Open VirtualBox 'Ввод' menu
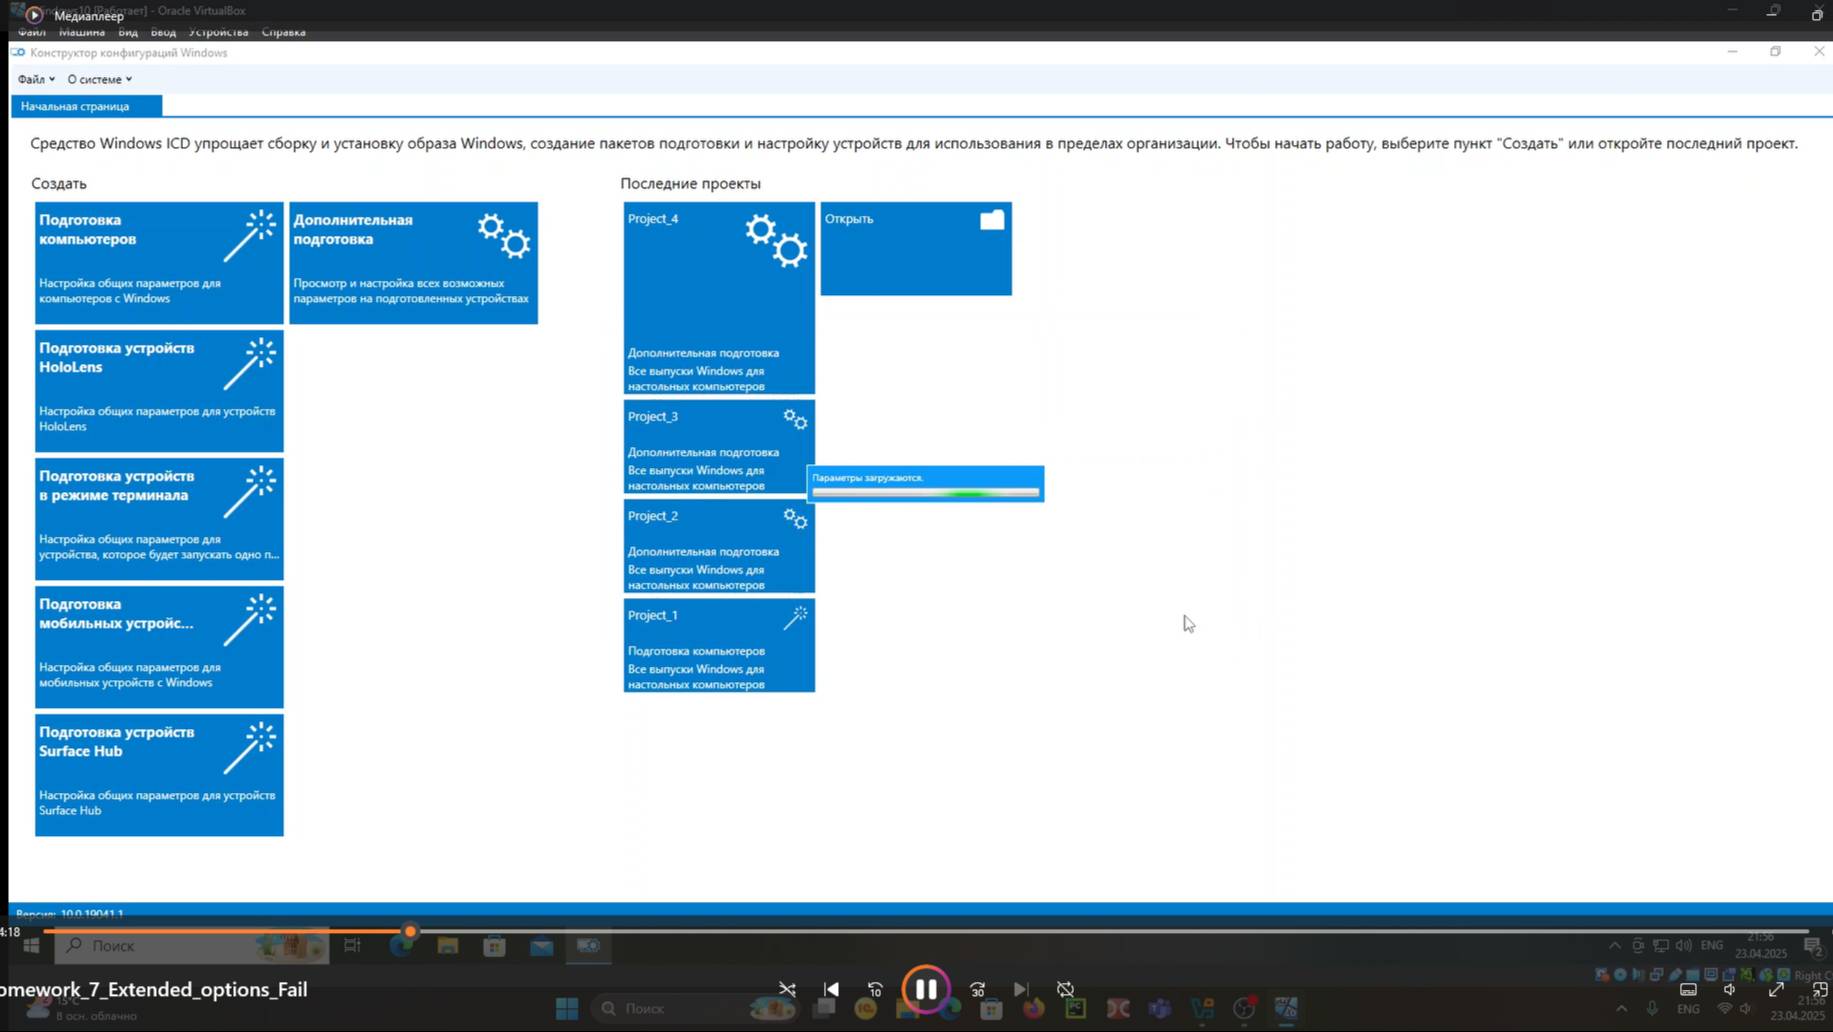The height and width of the screenshot is (1032, 1833). tap(163, 32)
